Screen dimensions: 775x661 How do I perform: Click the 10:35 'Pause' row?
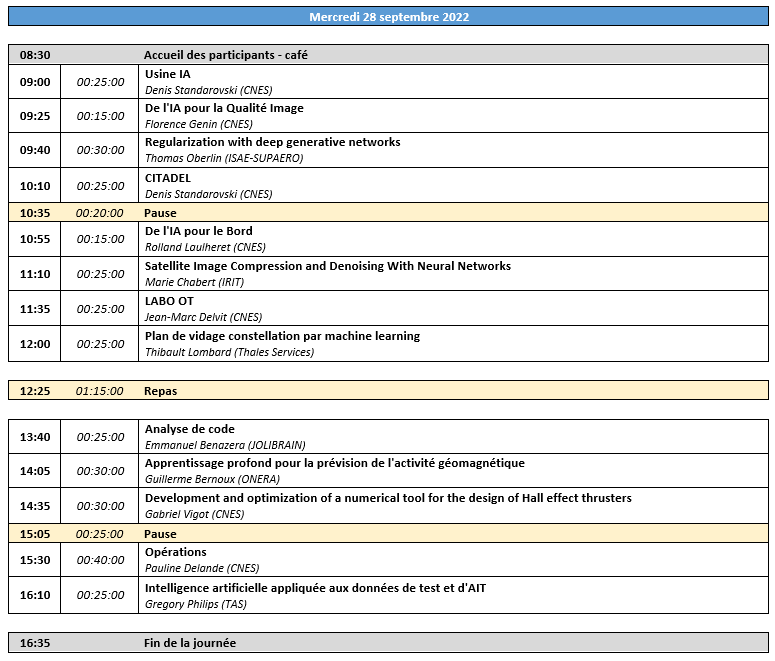160,213
